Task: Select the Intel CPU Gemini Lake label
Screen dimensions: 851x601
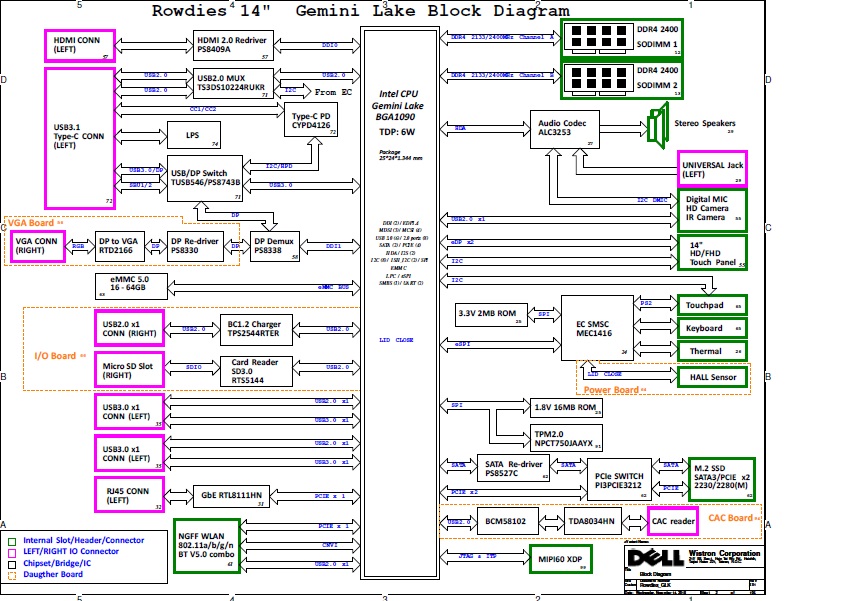Action: pyautogui.click(x=398, y=105)
